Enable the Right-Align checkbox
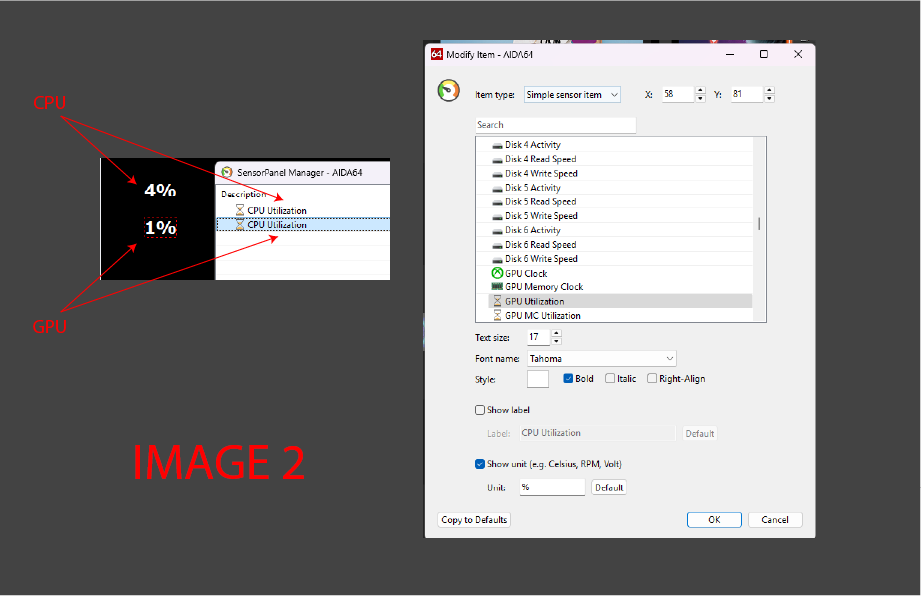 [652, 379]
